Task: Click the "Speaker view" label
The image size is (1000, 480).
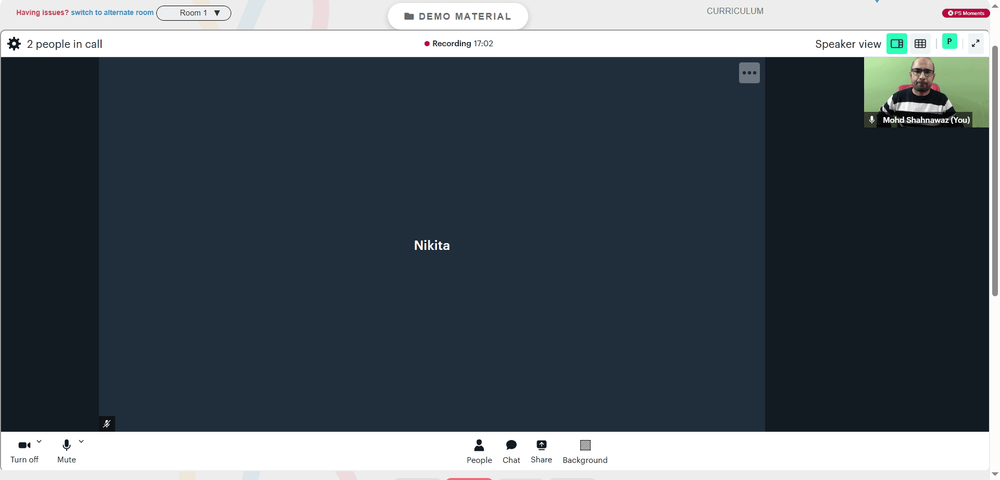Action: (848, 44)
